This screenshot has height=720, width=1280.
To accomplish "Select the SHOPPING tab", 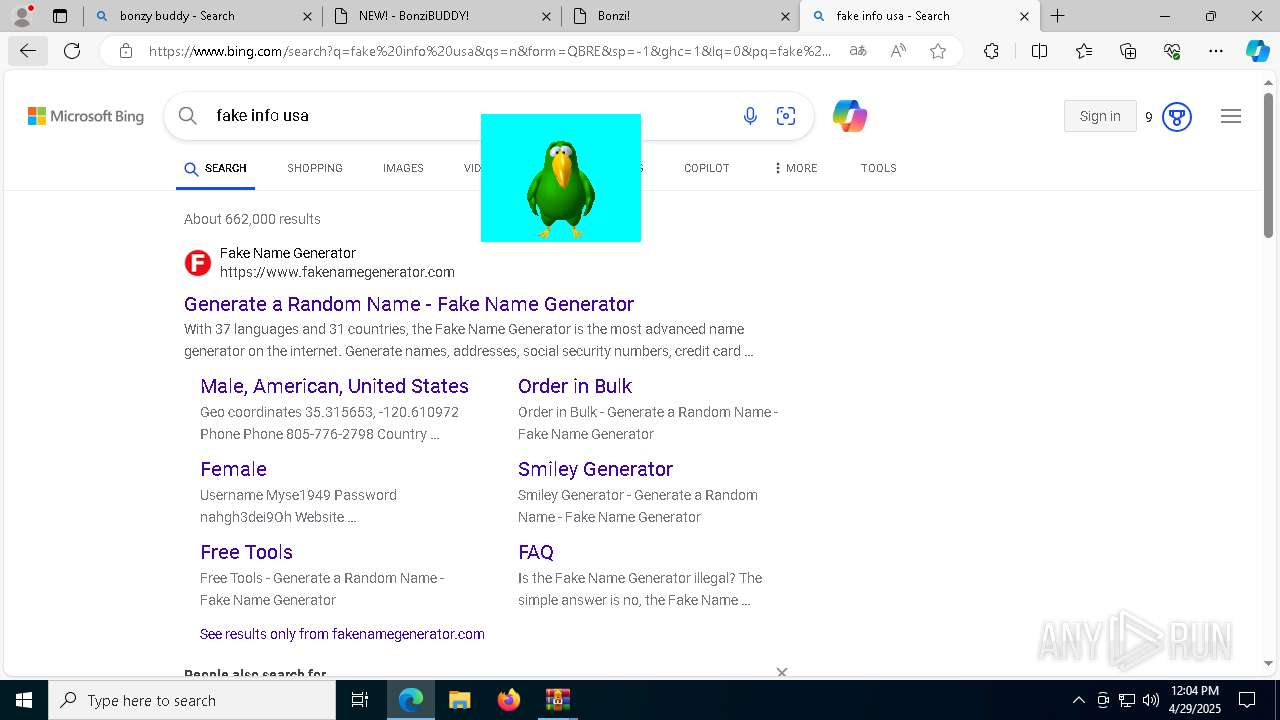I will (x=315, y=168).
